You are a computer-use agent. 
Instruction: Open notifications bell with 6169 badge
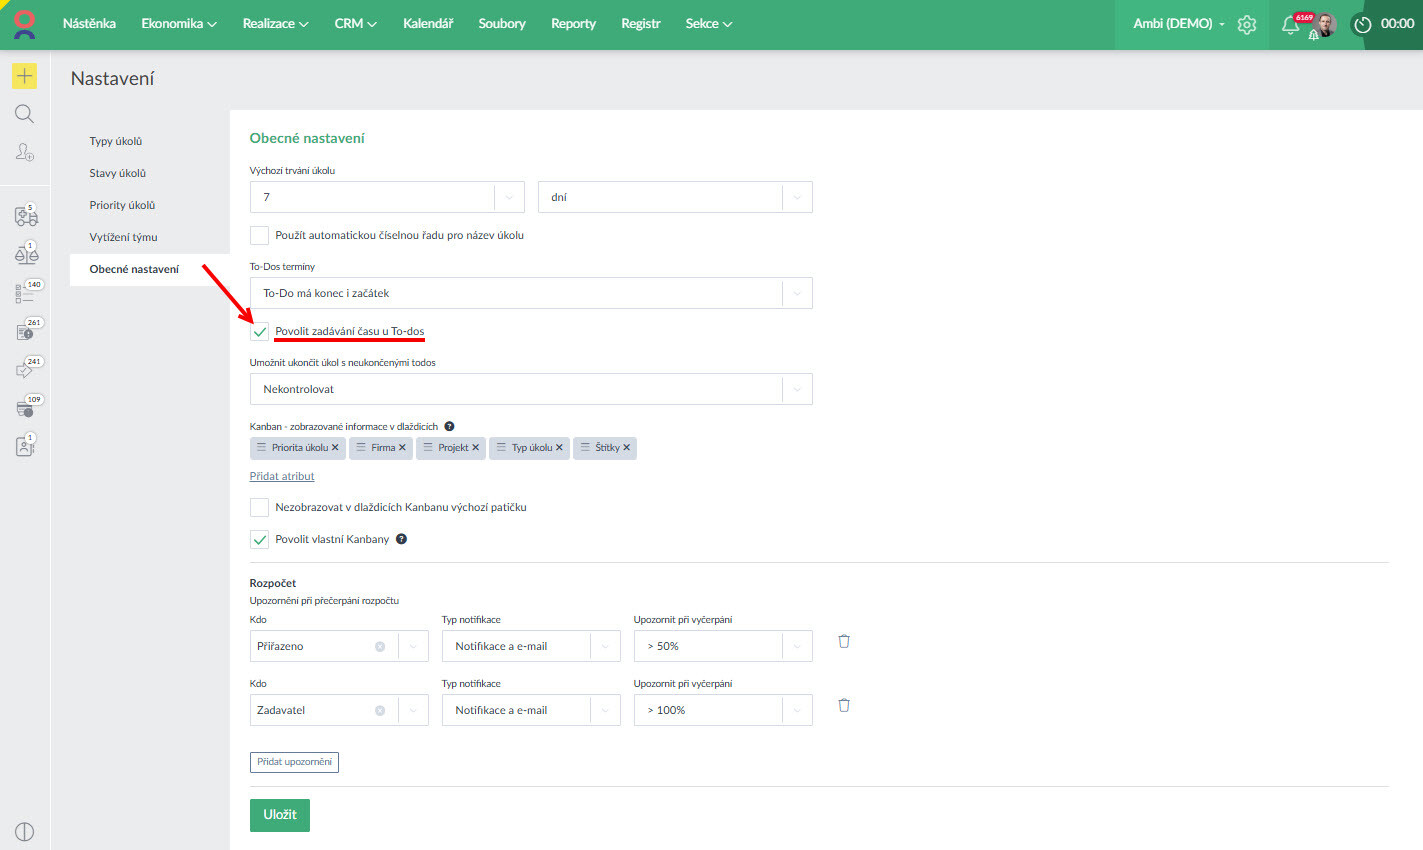(1291, 26)
